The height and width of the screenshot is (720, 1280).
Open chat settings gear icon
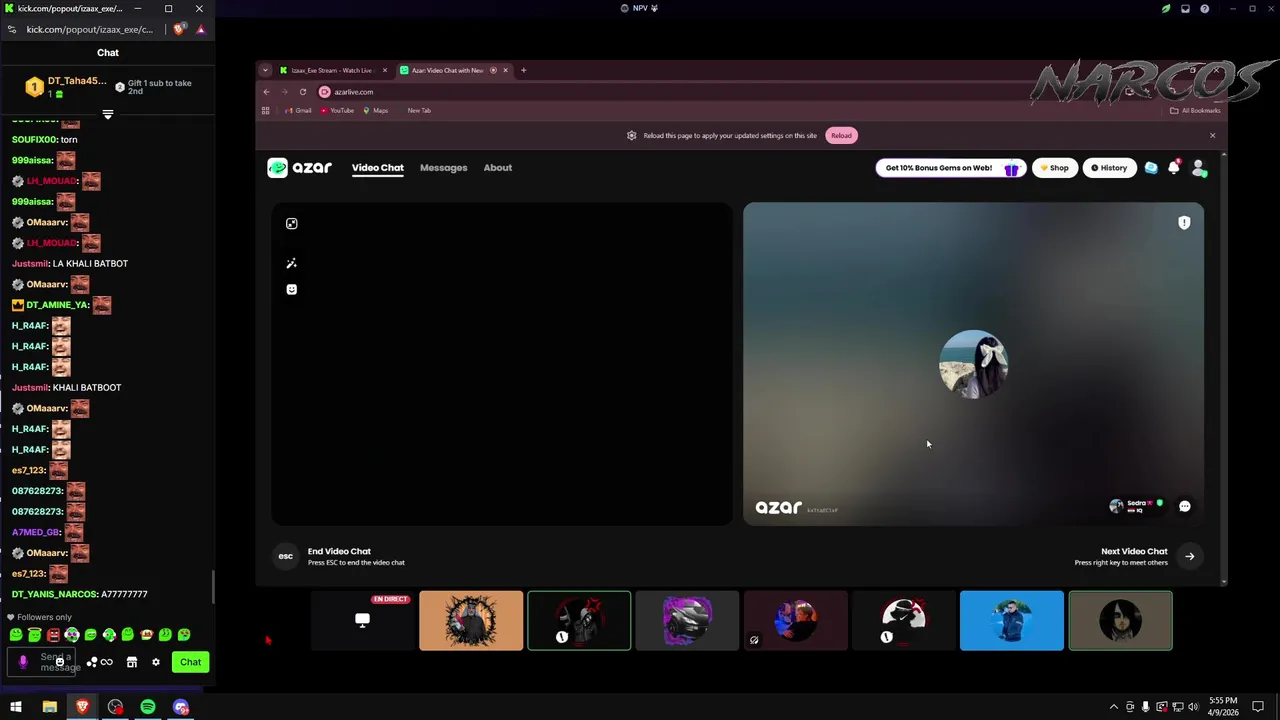pyautogui.click(x=156, y=662)
